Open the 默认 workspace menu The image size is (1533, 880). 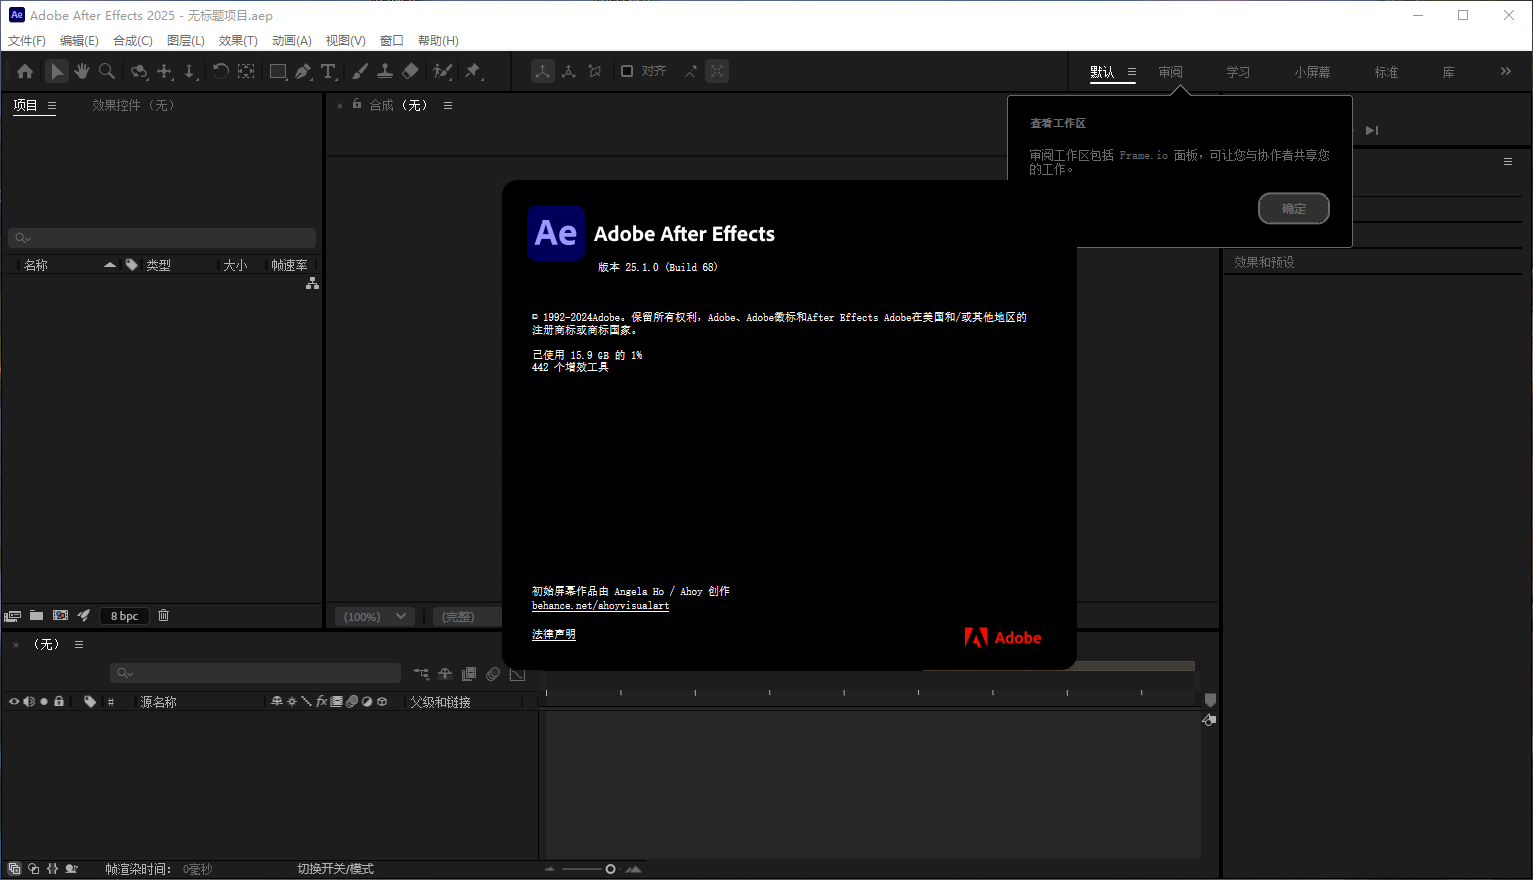[1132, 72]
